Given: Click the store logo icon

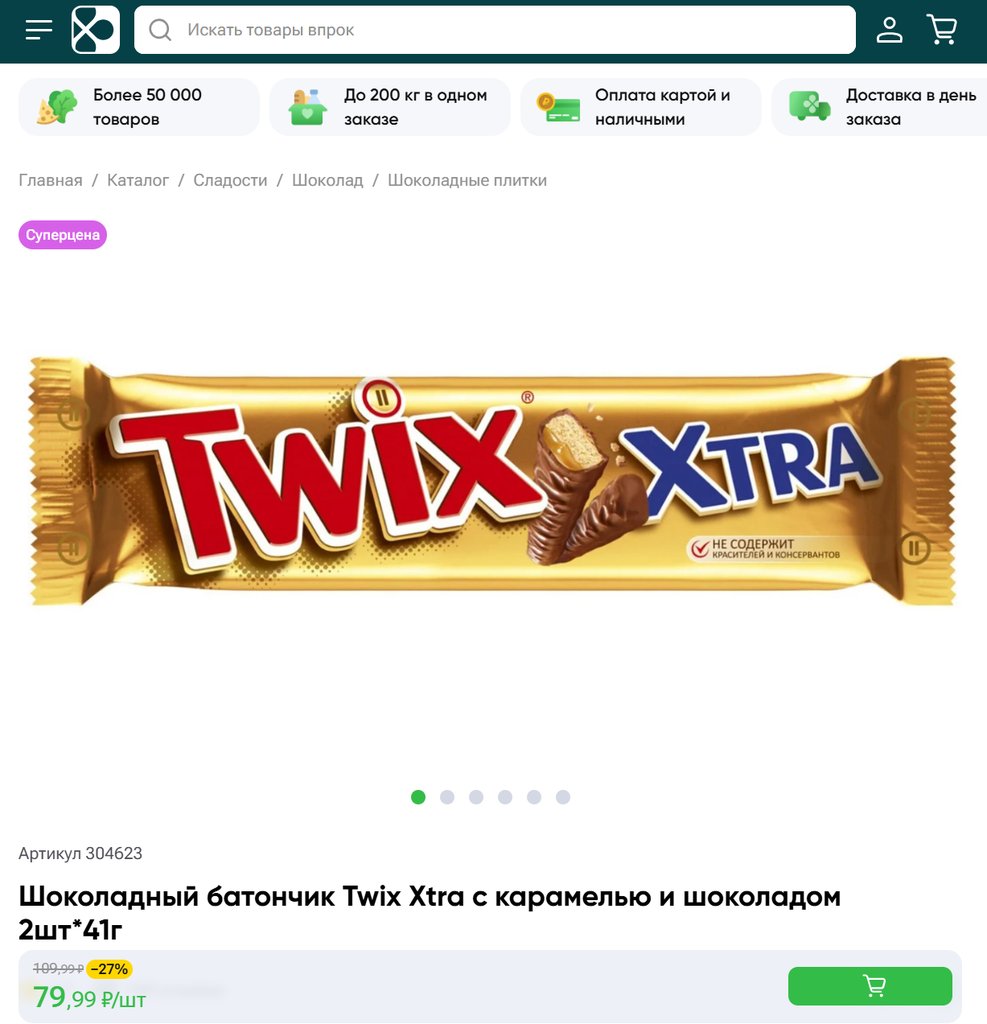Looking at the screenshot, I should click(95, 30).
